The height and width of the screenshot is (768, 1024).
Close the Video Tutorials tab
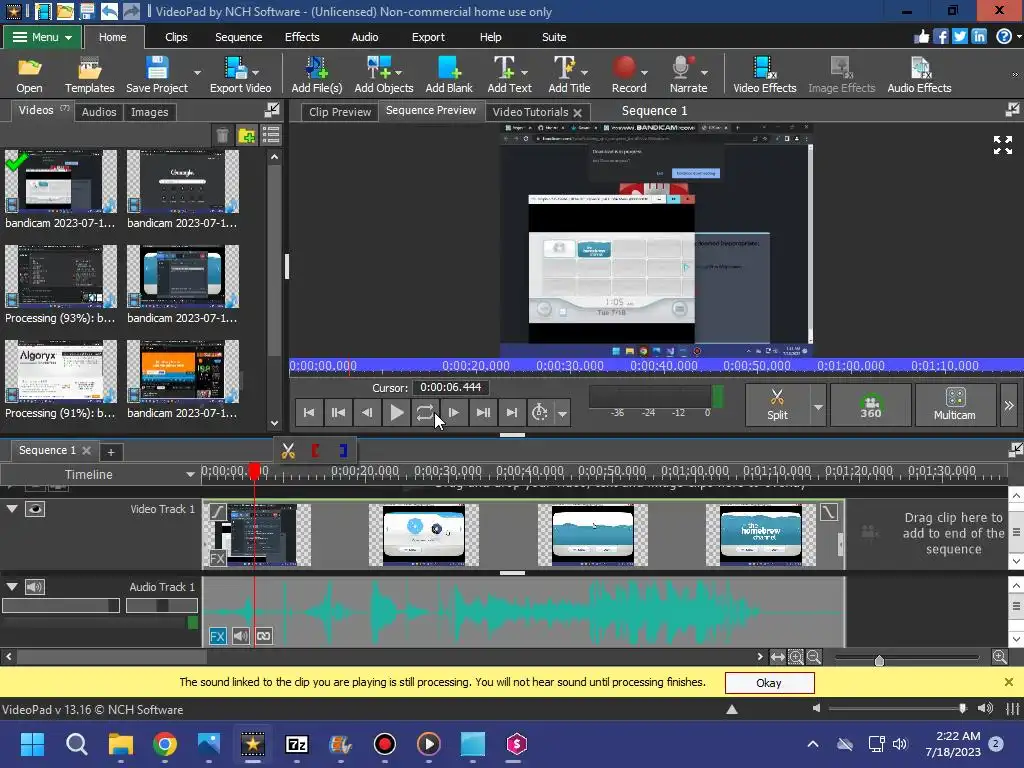tap(577, 113)
